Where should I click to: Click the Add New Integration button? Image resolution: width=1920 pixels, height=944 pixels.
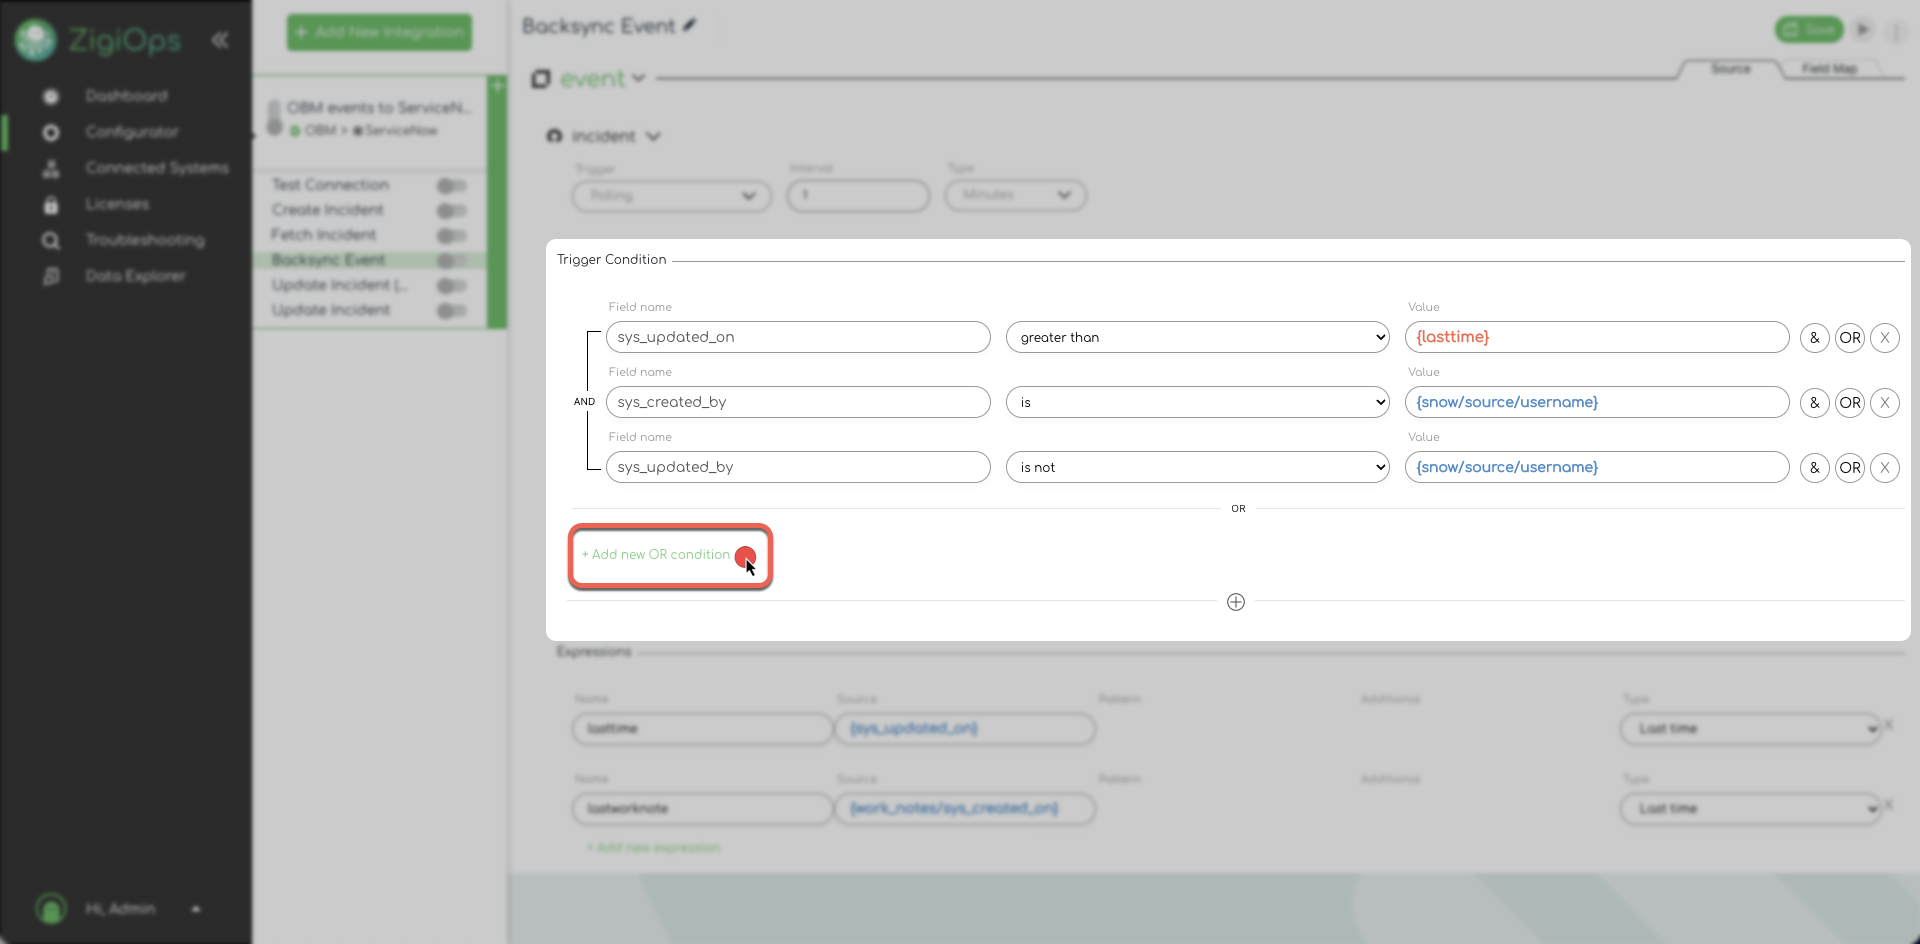379,32
